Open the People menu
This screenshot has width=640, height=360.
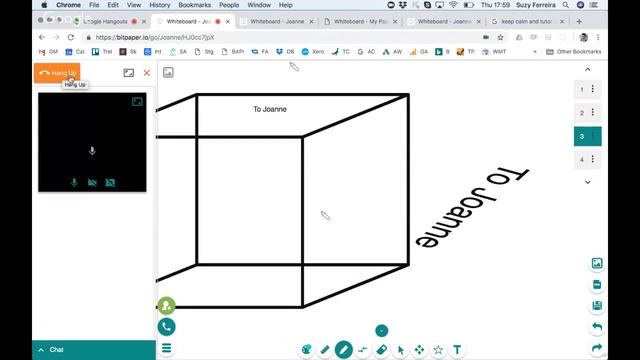(x=229, y=5)
